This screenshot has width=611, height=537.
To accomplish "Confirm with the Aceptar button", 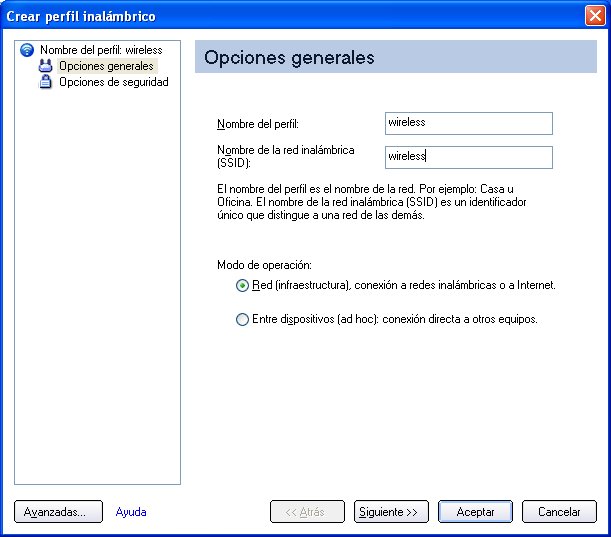I will [x=475, y=511].
